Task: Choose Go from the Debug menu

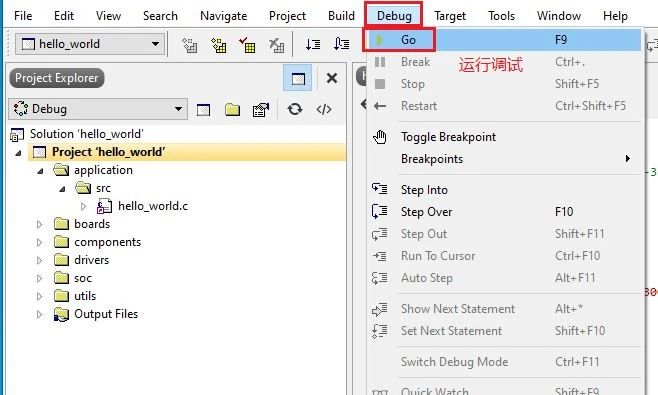Action: tap(504, 40)
